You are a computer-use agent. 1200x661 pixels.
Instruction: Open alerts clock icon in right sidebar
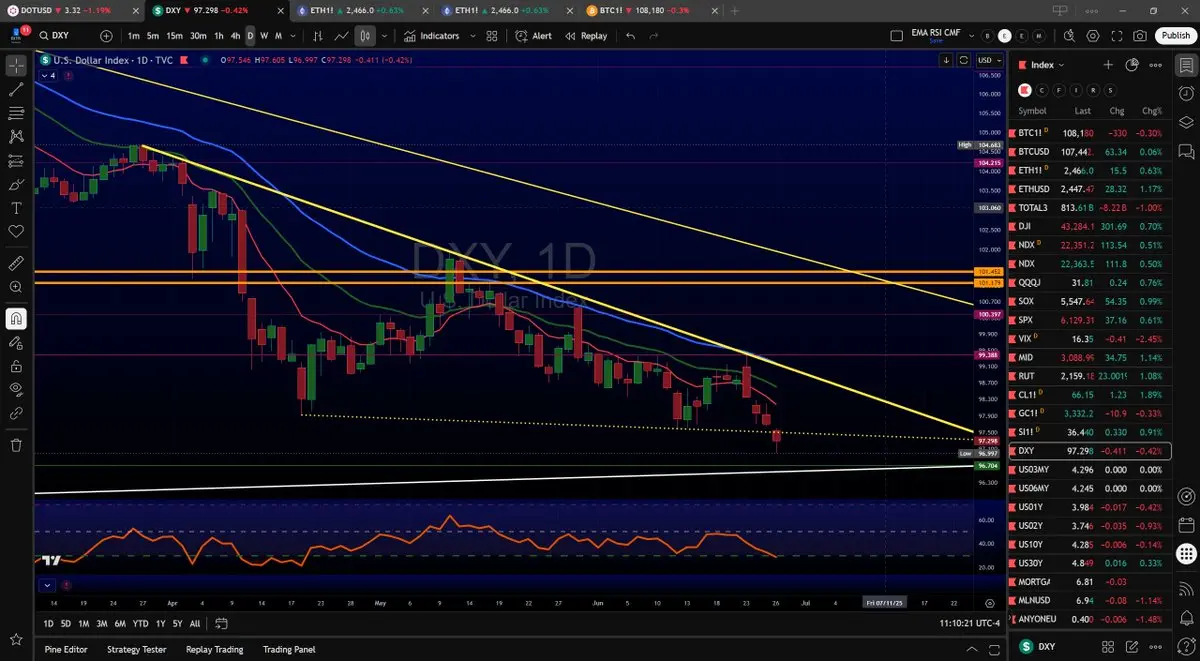[x=1186, y=93]
